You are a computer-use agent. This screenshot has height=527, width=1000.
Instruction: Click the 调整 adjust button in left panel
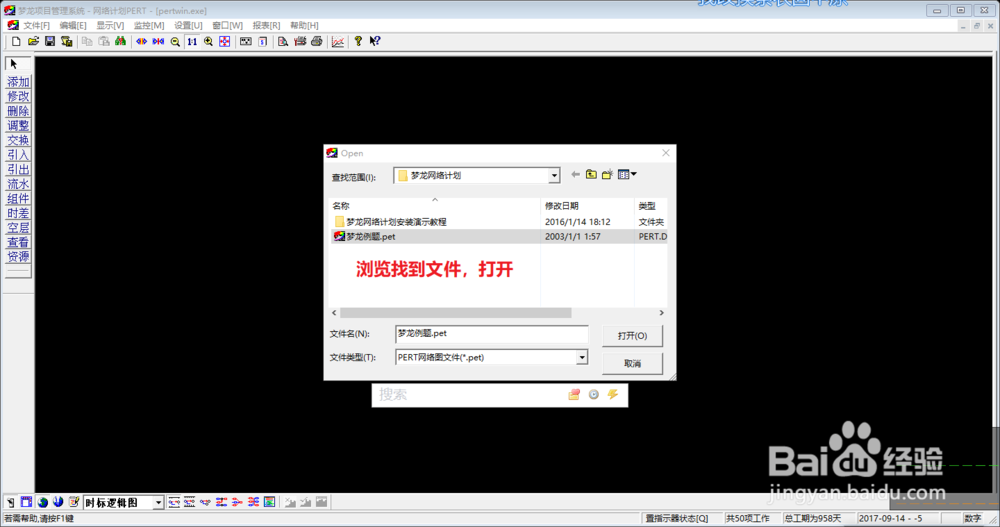(18, 126)
